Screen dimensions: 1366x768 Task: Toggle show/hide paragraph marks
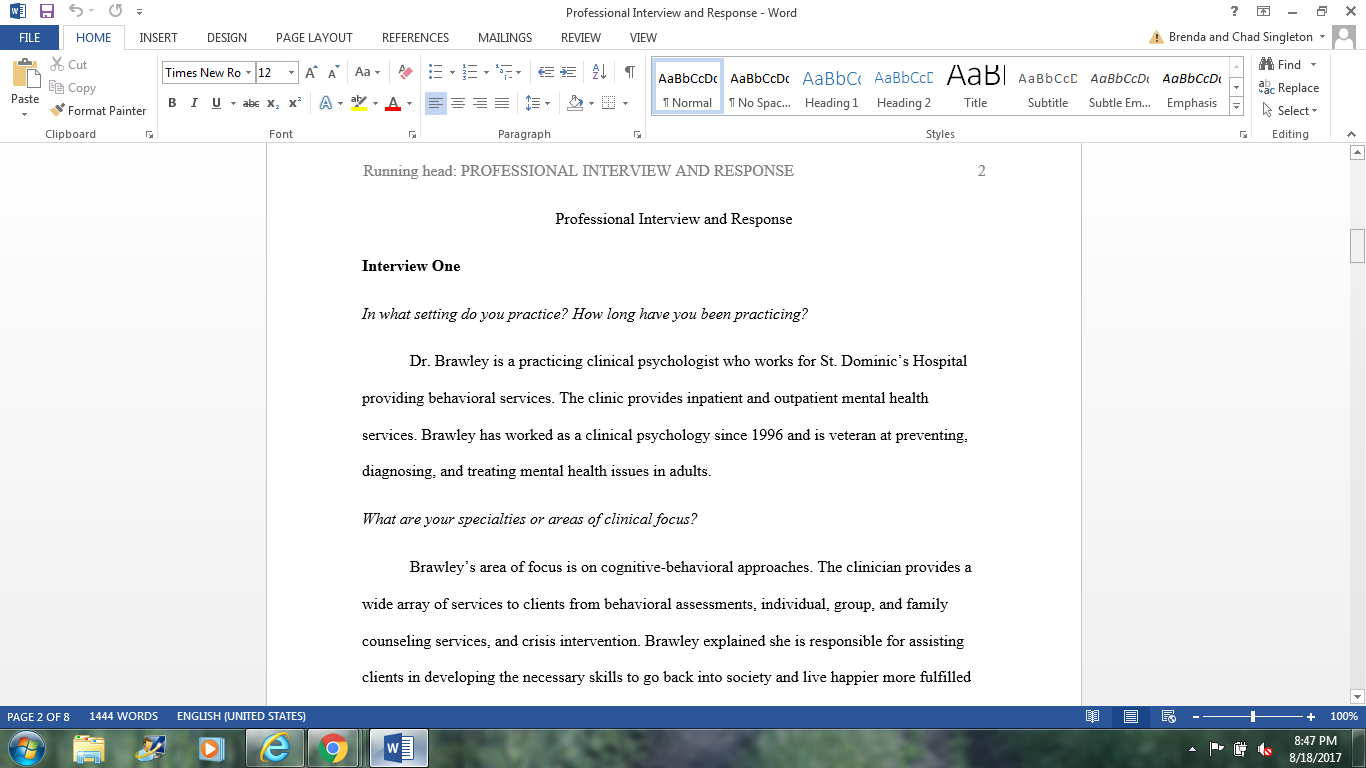[628, 71]
